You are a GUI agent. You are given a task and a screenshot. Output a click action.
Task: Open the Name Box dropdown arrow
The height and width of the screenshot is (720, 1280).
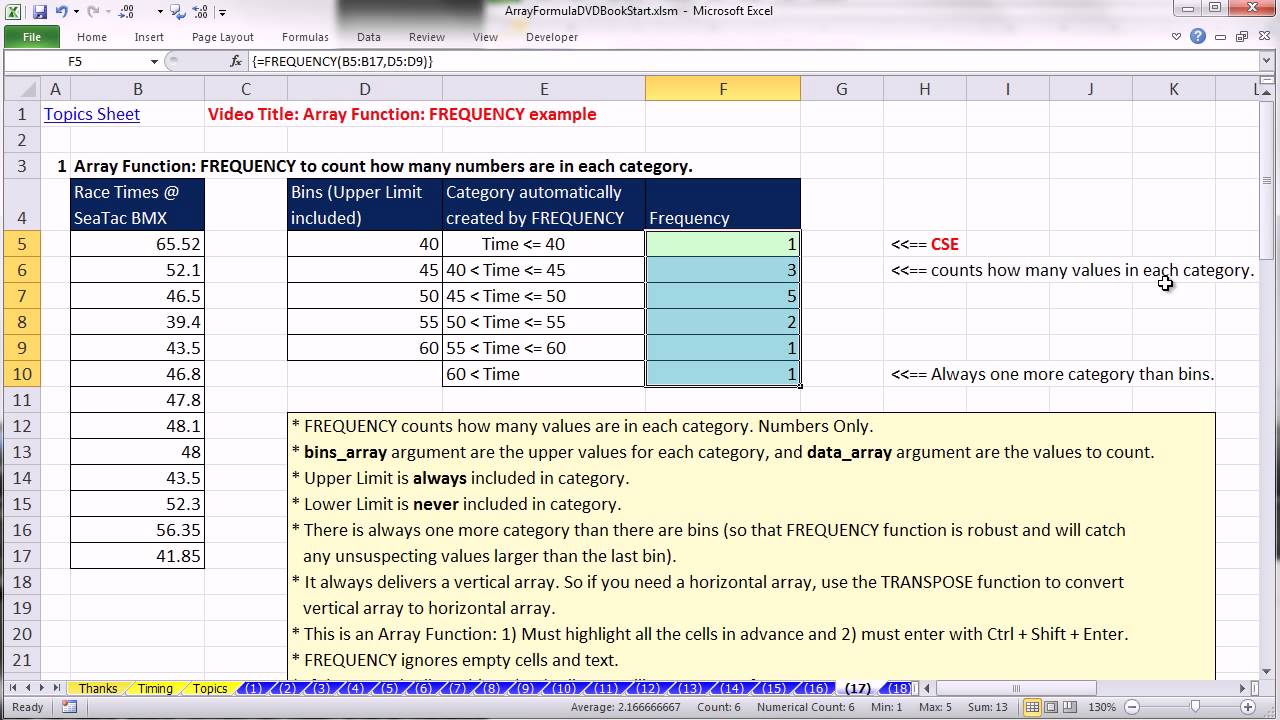click(153, 61)
